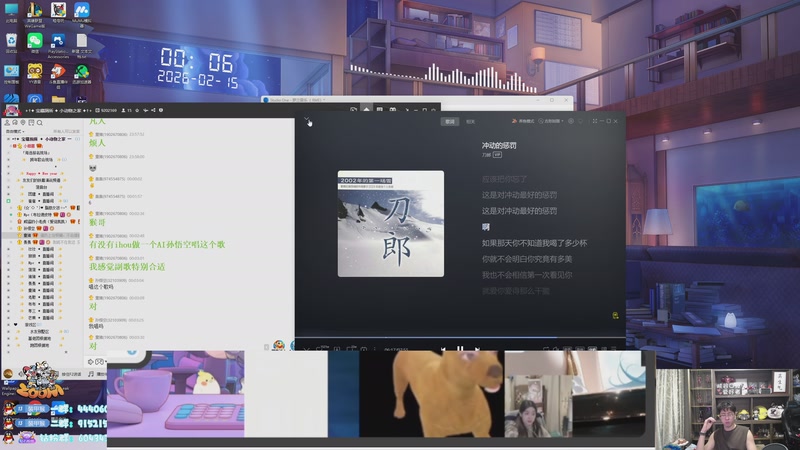Image resolution: width=800 pixels, height=450 pixels.
Task: Click the green 猴哥 chat message
Action: (97, 222)
